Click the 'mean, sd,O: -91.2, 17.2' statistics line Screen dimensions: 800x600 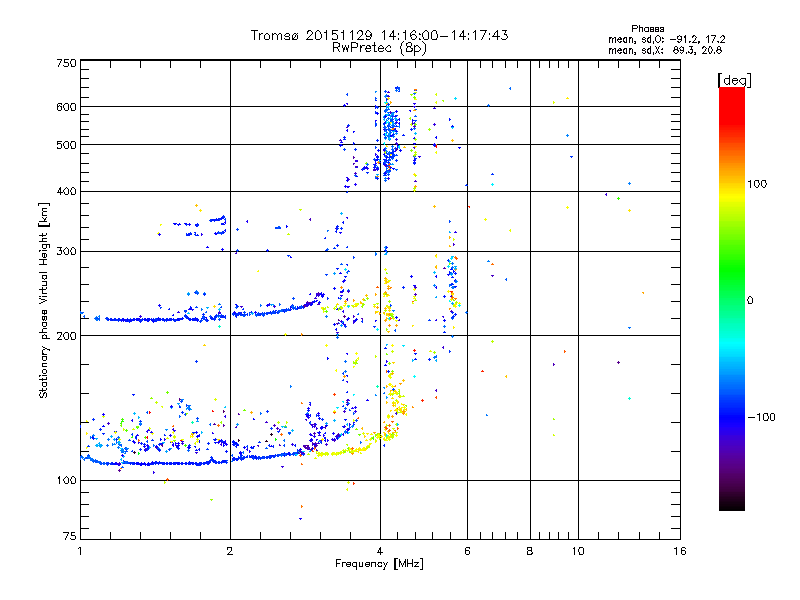click(666, 39)
